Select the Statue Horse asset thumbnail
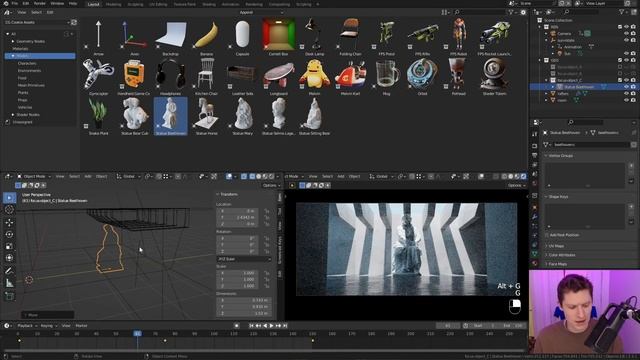The width and height of the screenshot is (640, 360). [207, 117]
